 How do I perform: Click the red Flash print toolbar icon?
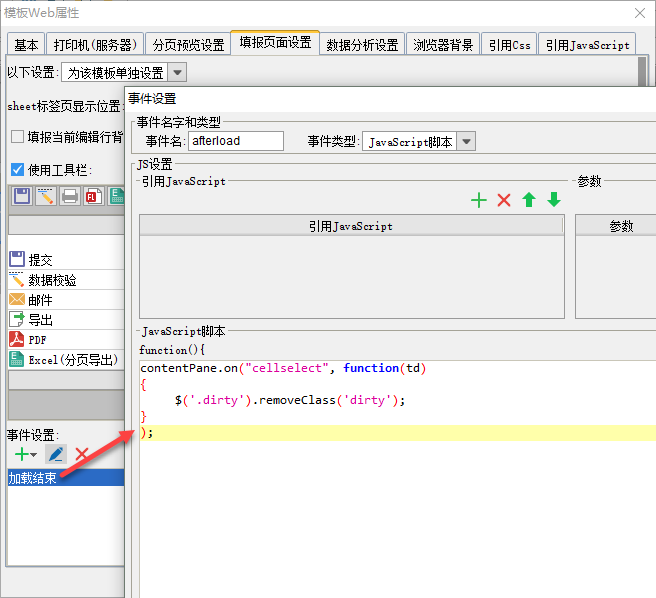[93, 196]
